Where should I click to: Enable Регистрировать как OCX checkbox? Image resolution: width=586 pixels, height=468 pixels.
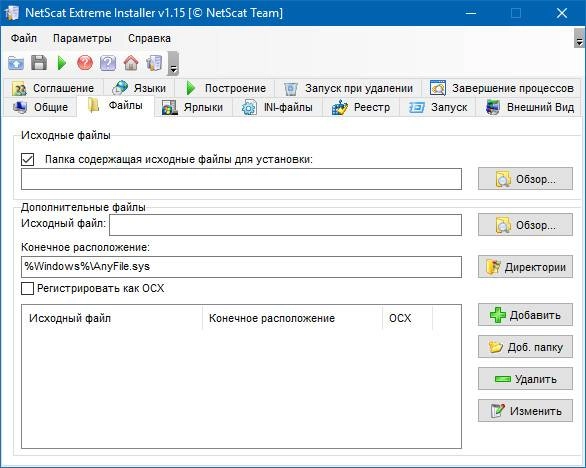coord(28,289)
